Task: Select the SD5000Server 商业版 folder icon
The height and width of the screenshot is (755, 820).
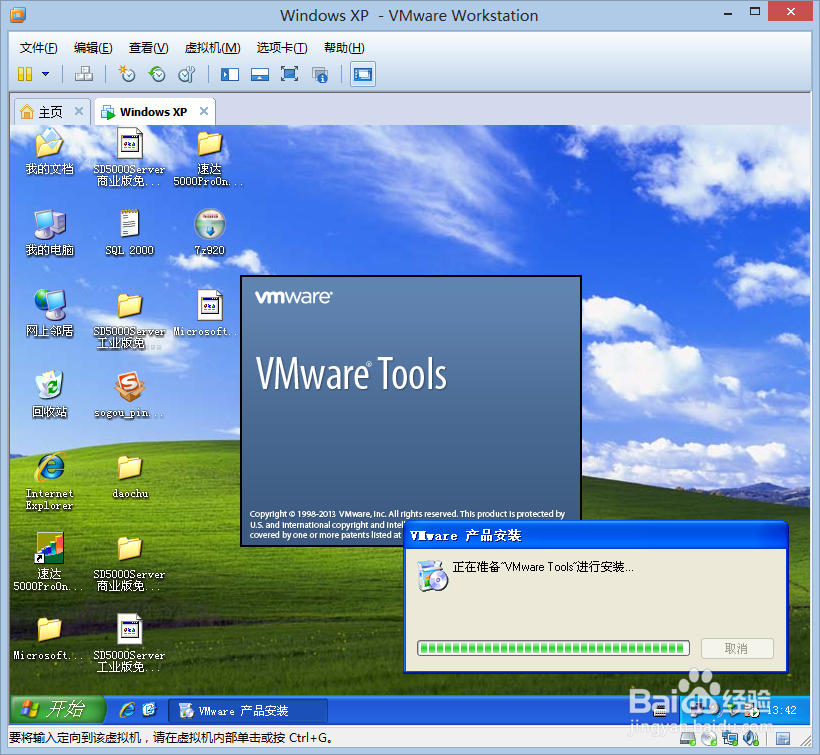Action: point(129,563)
